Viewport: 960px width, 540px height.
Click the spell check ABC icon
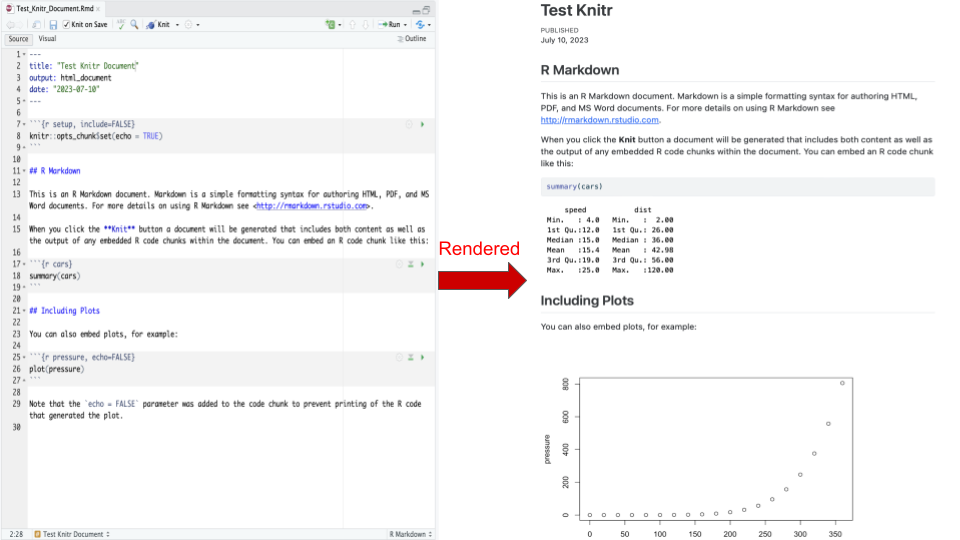tap(120, 24)
